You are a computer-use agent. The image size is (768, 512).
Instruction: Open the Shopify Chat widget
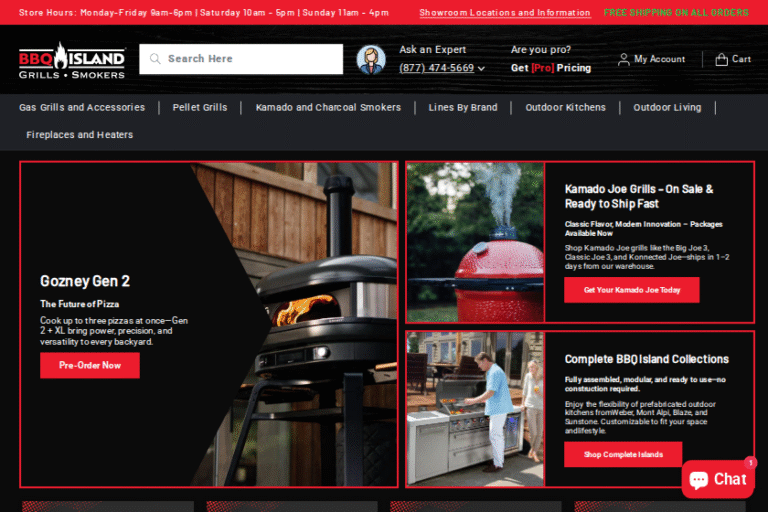[x=718, y=479]
